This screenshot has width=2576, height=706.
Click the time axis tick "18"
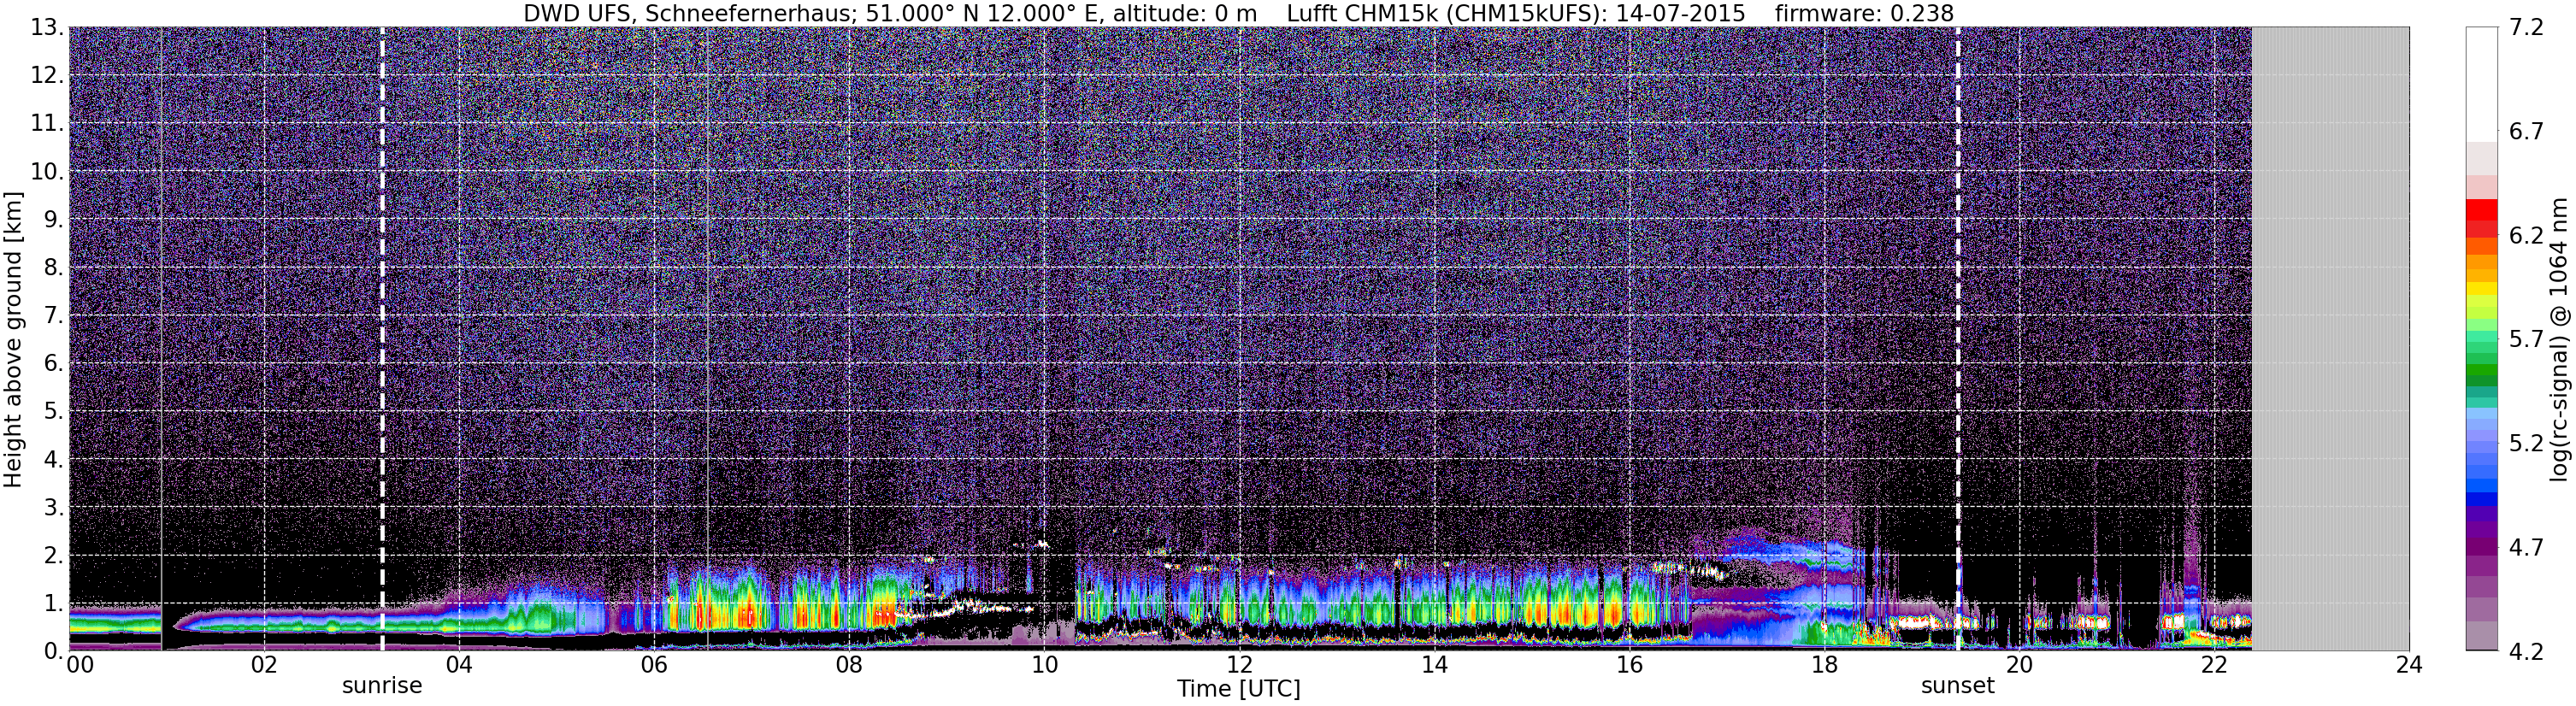click(1824, 665)
